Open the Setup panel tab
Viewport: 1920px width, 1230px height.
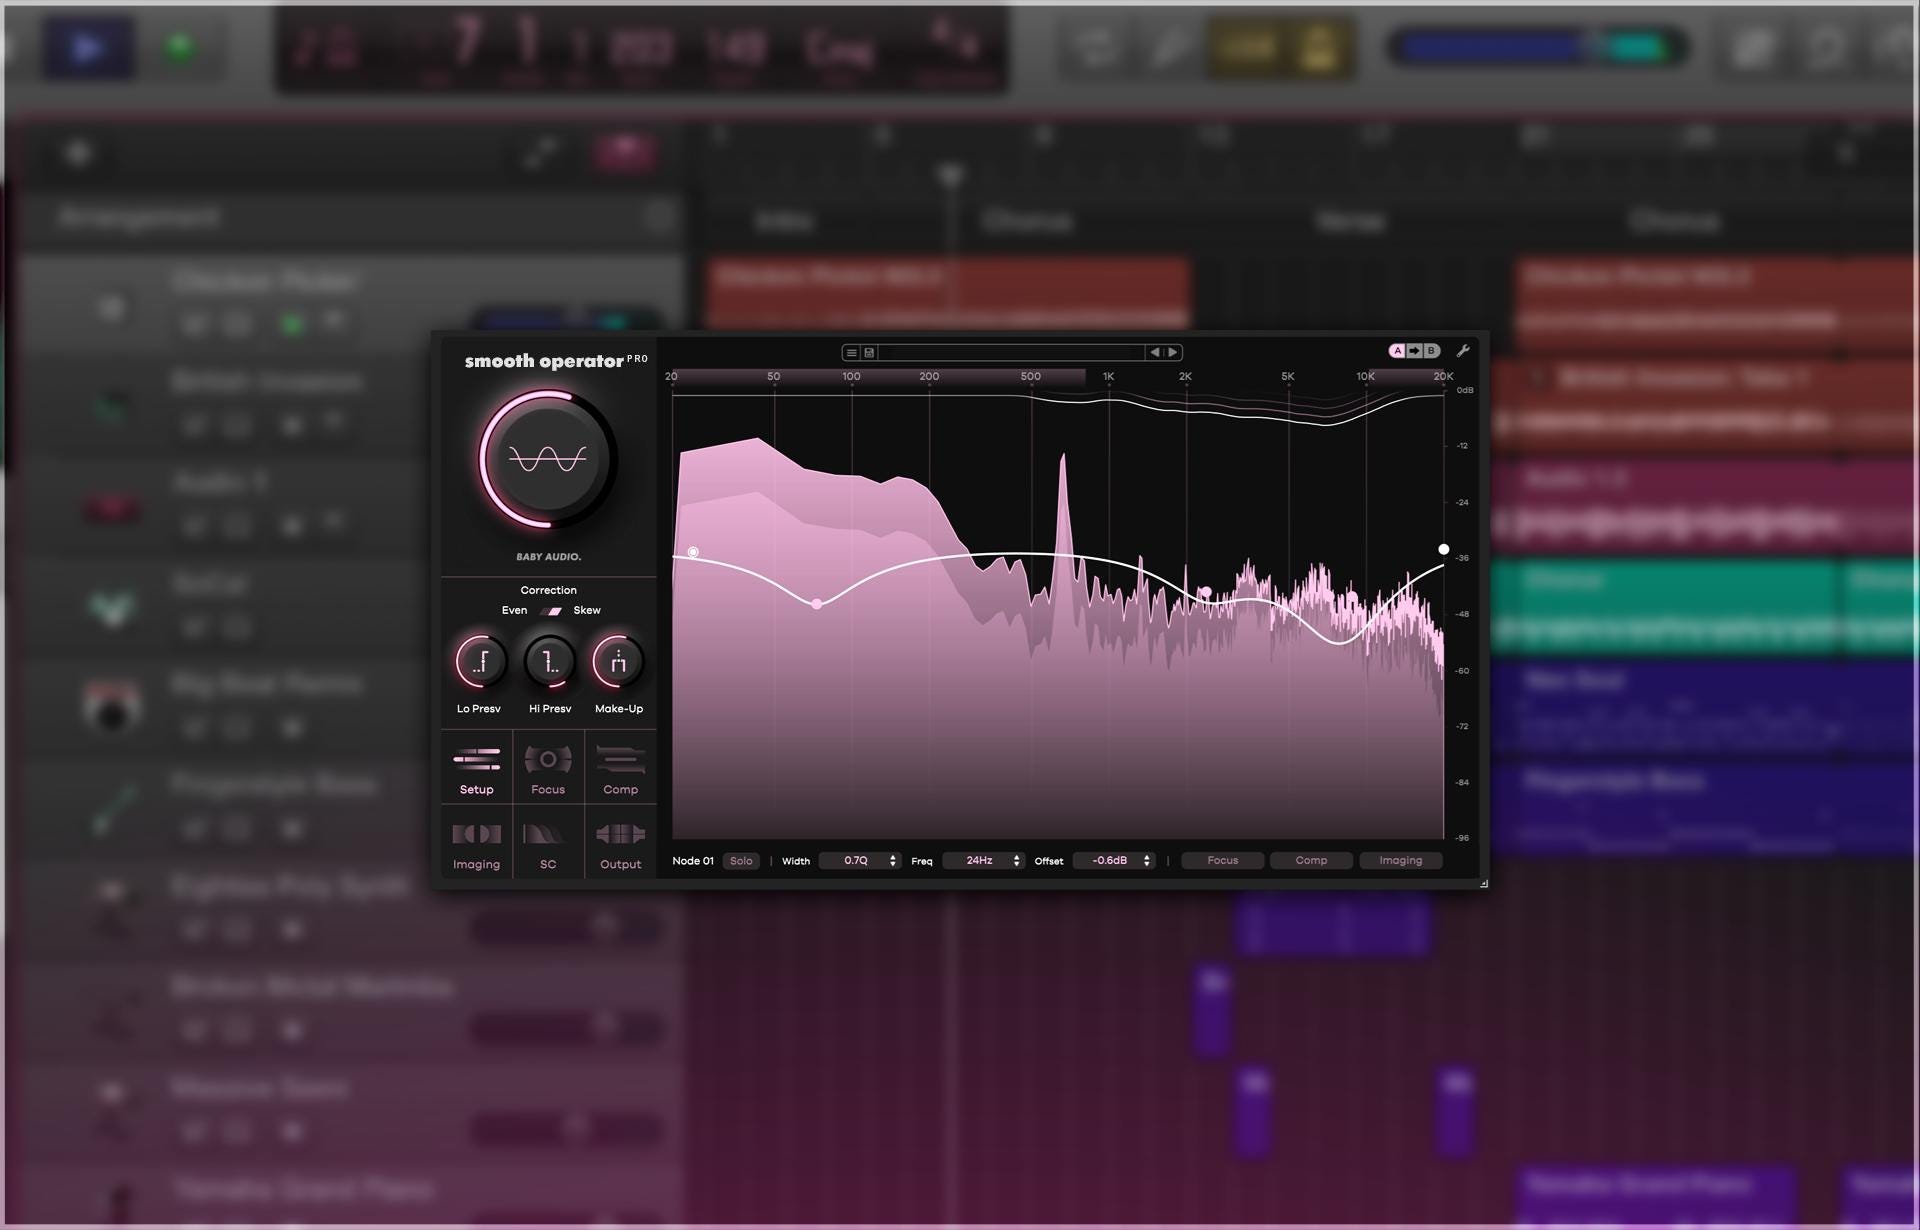click(477, 768)
